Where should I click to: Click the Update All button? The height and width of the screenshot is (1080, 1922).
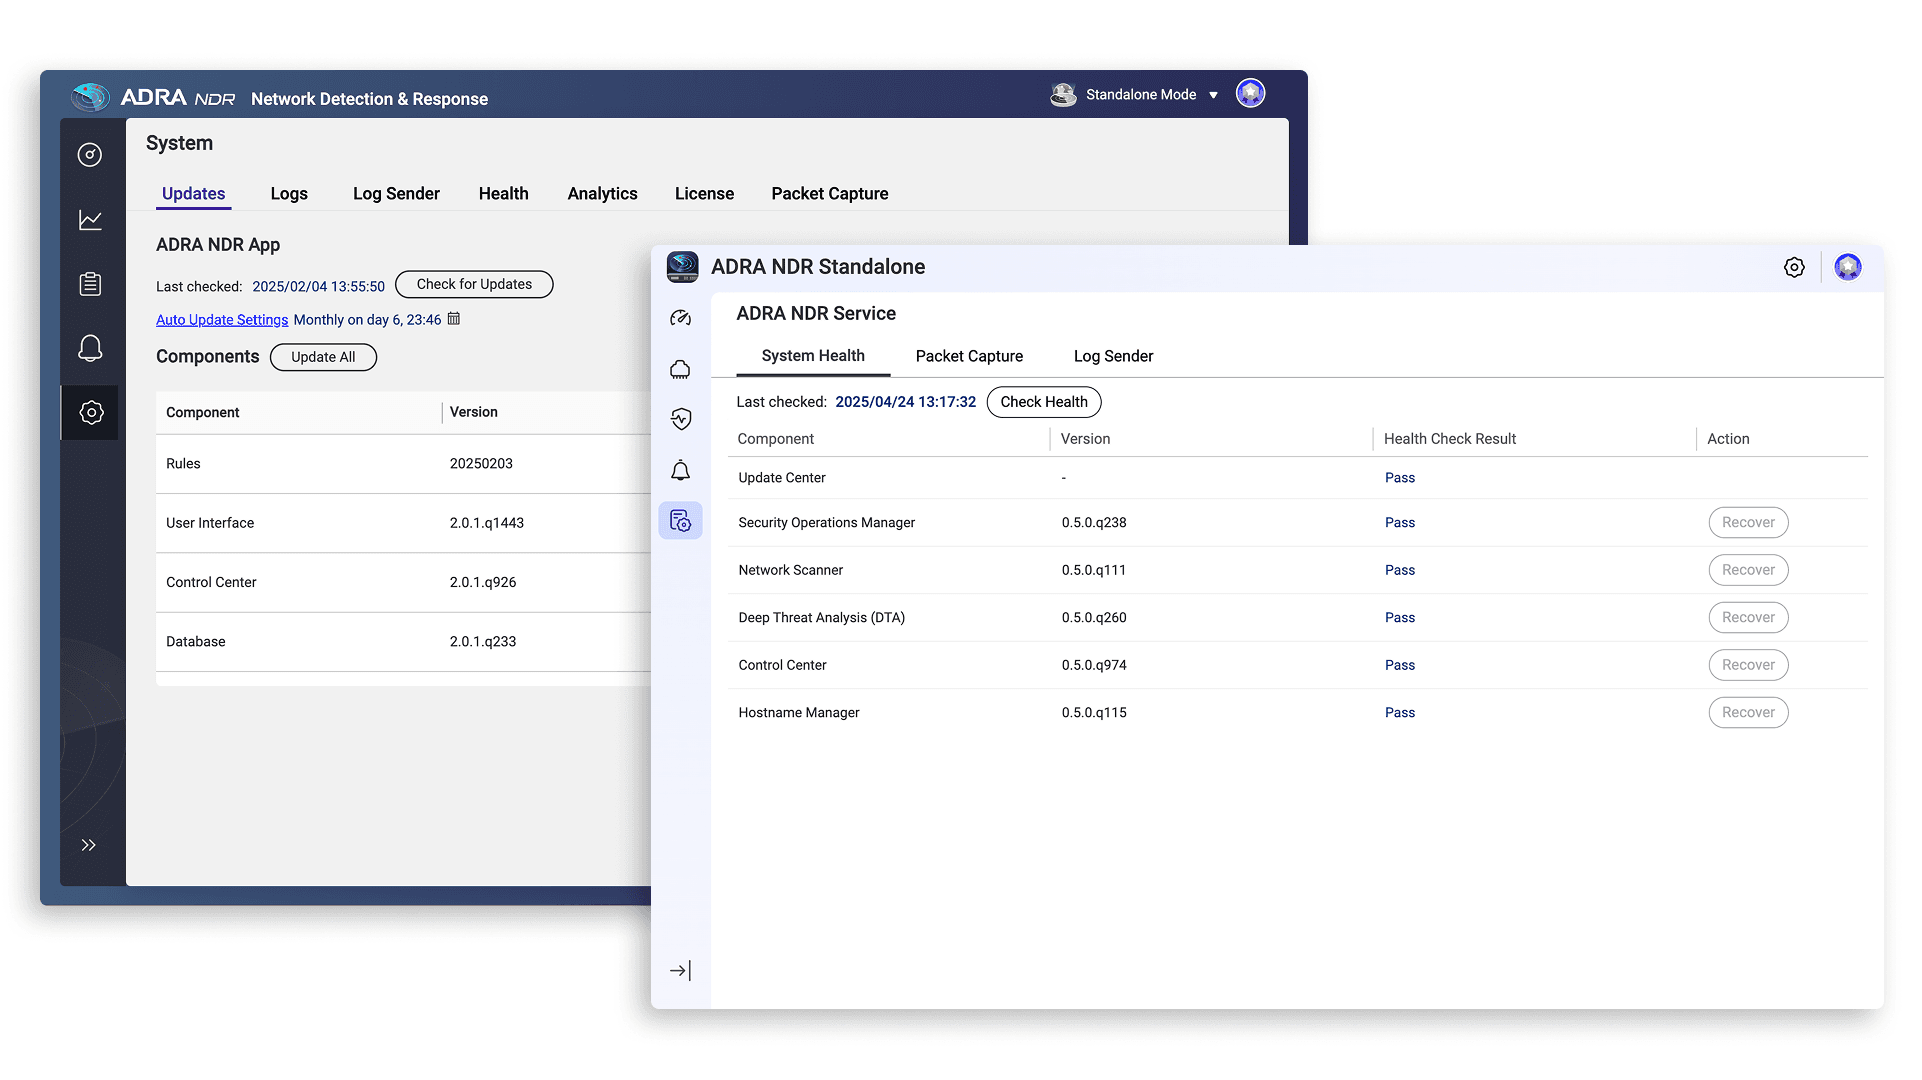(x=323, y=358)
